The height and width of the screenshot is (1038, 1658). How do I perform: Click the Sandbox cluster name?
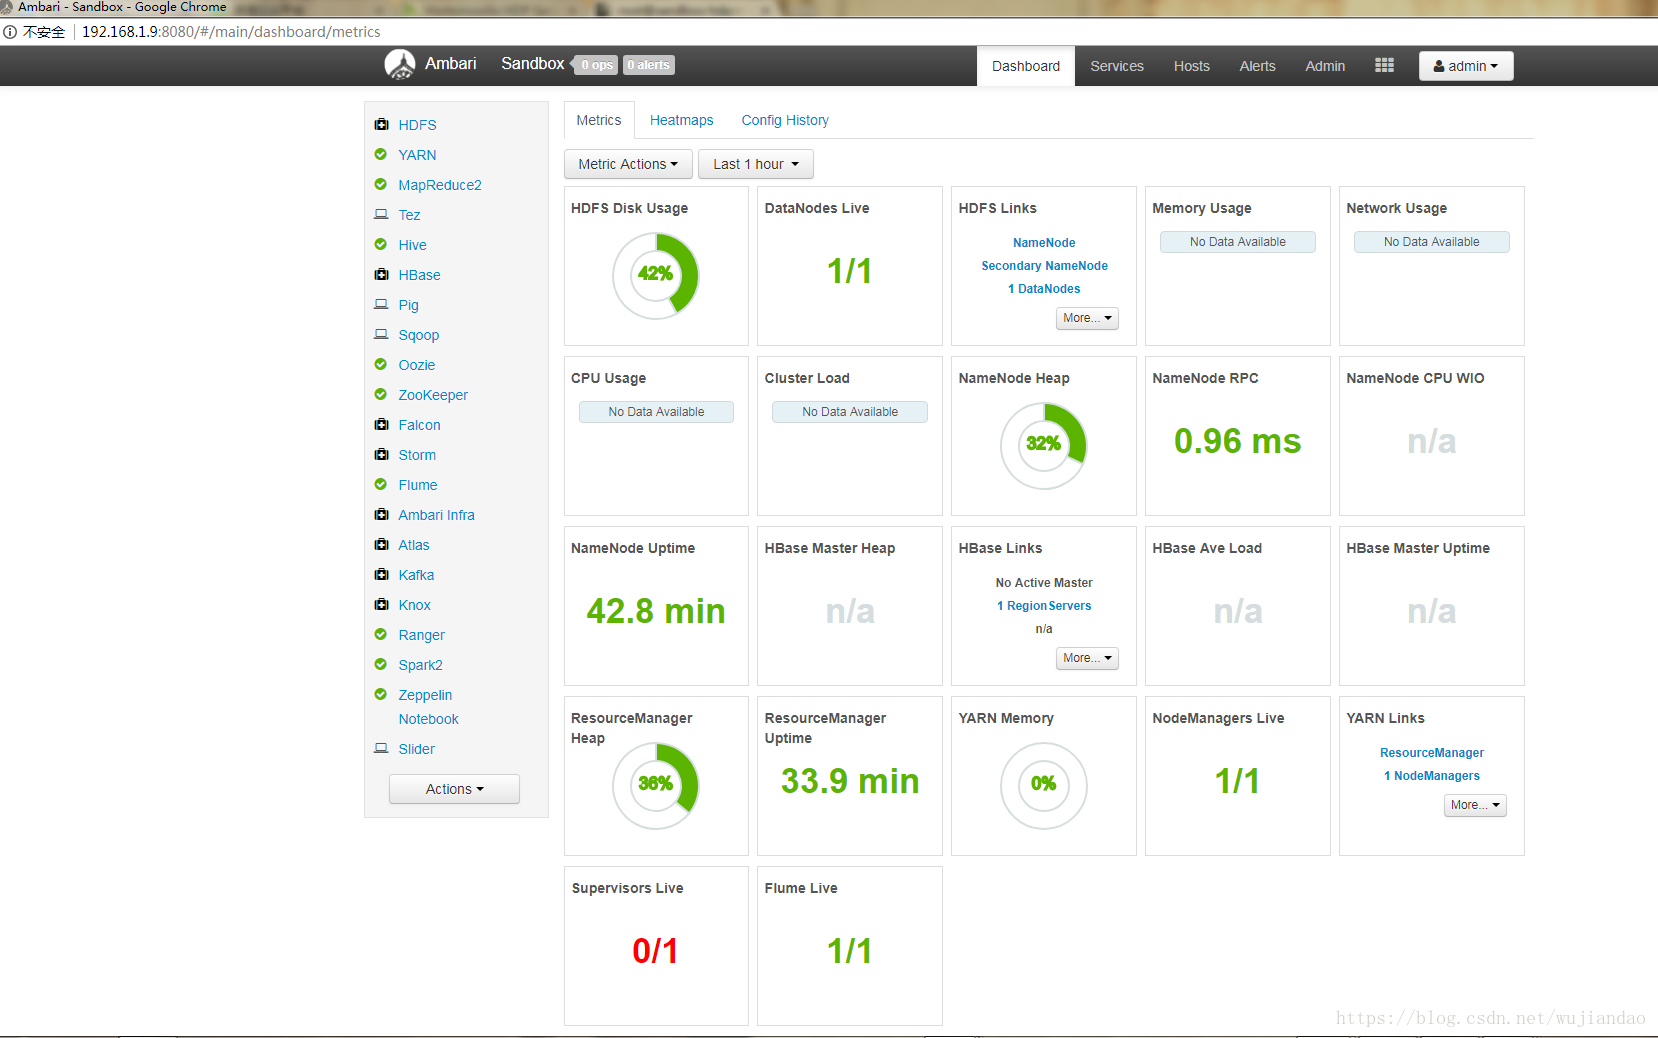532,64
